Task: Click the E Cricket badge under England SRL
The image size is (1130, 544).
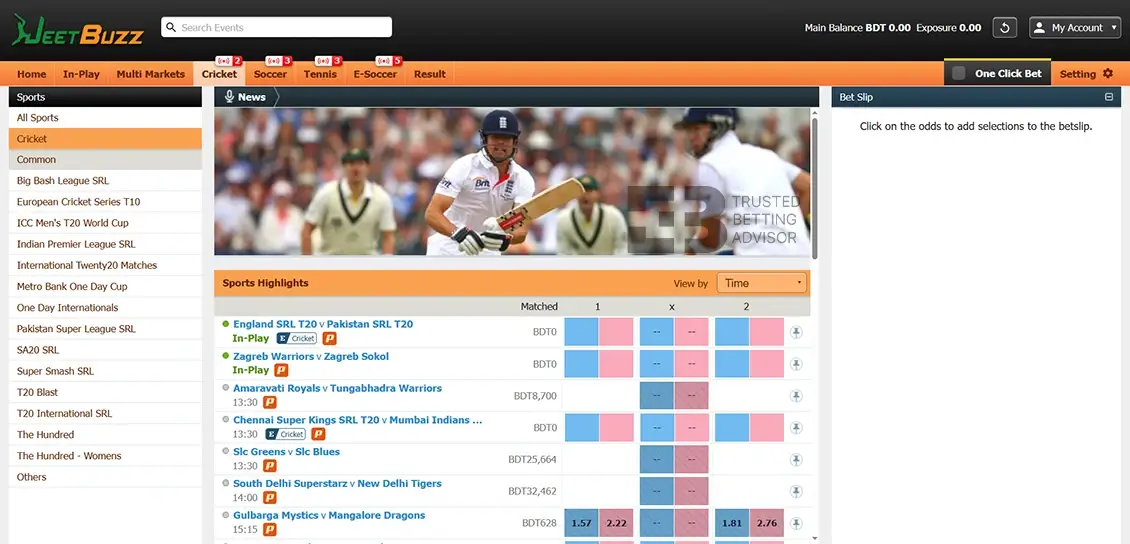Action: [x=296, y=339]
